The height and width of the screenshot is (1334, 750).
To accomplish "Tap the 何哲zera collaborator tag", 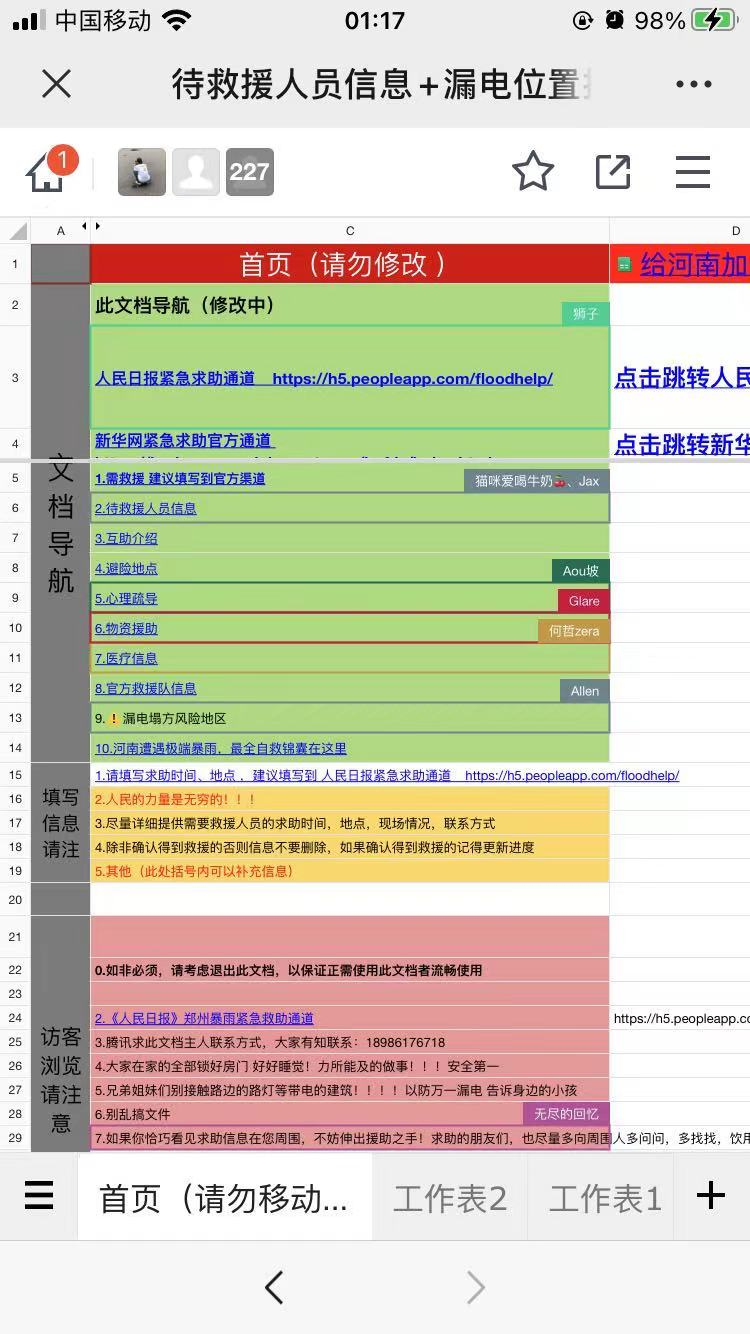I will (x=574, y=631).
